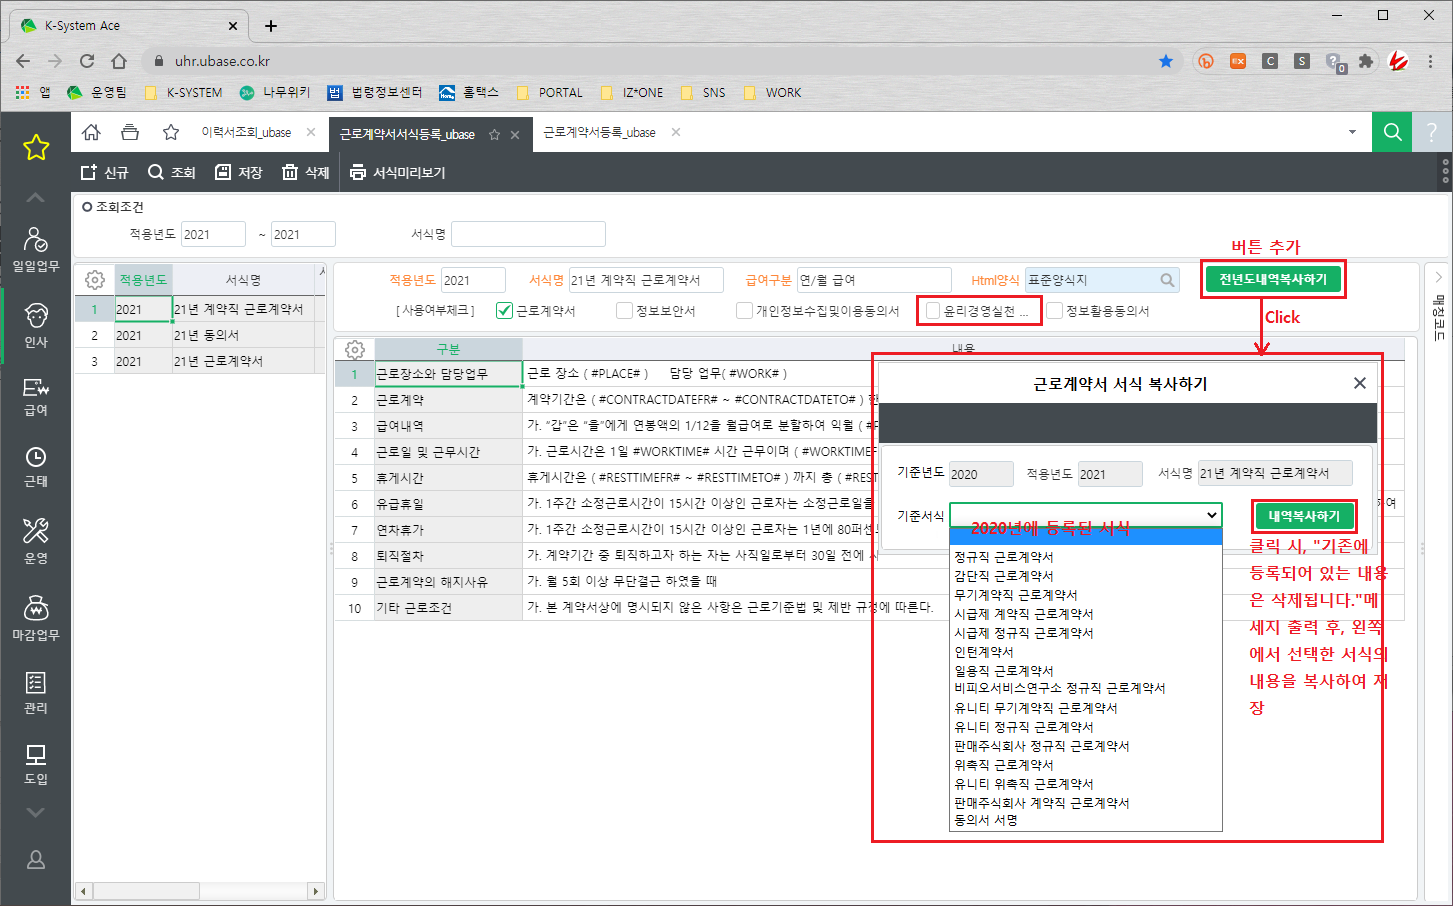Open new Chrome tab
Image resolution: width=1453 pixels, height=906 pixels.
tap(271, 26)
